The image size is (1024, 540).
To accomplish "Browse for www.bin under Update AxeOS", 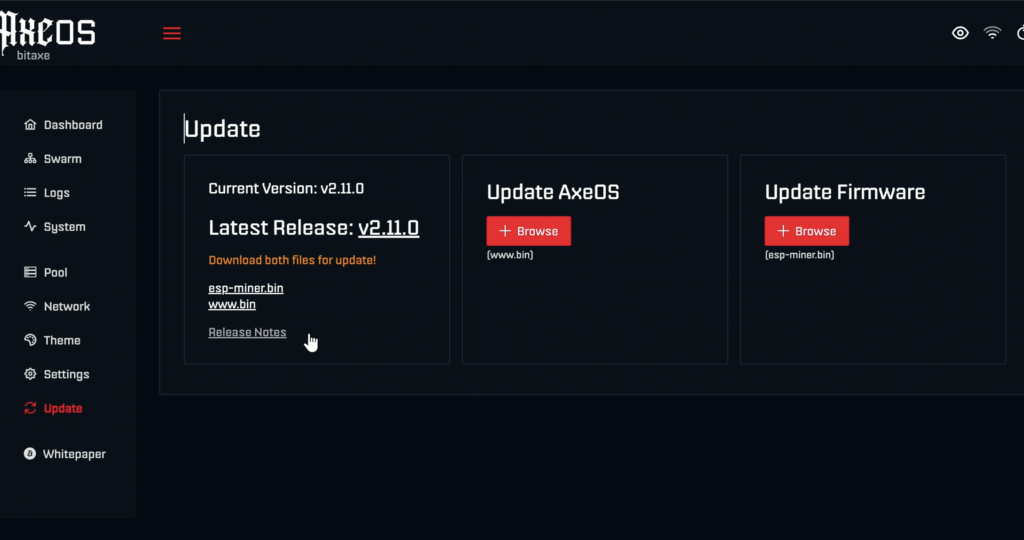I will (x=528, y=231).
